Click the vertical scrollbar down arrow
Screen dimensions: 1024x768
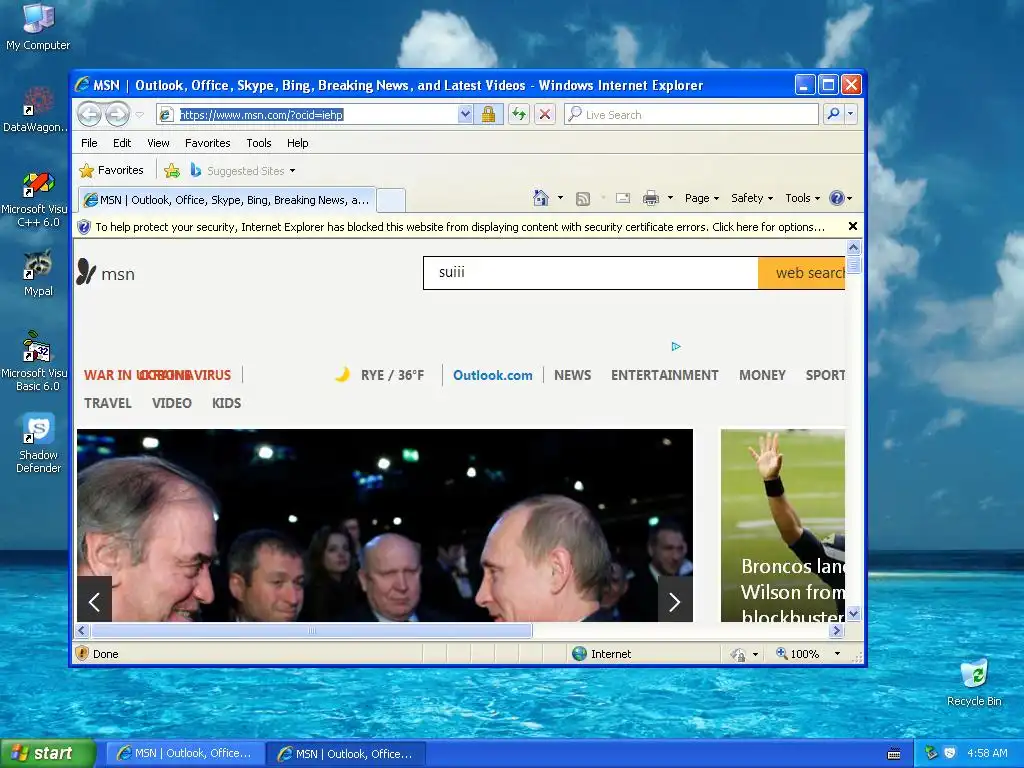coord(853,614)
